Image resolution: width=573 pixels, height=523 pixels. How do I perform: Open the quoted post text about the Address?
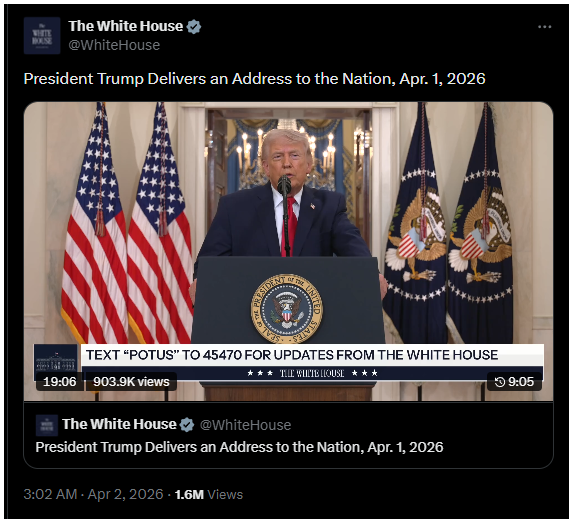click(239, 447)
